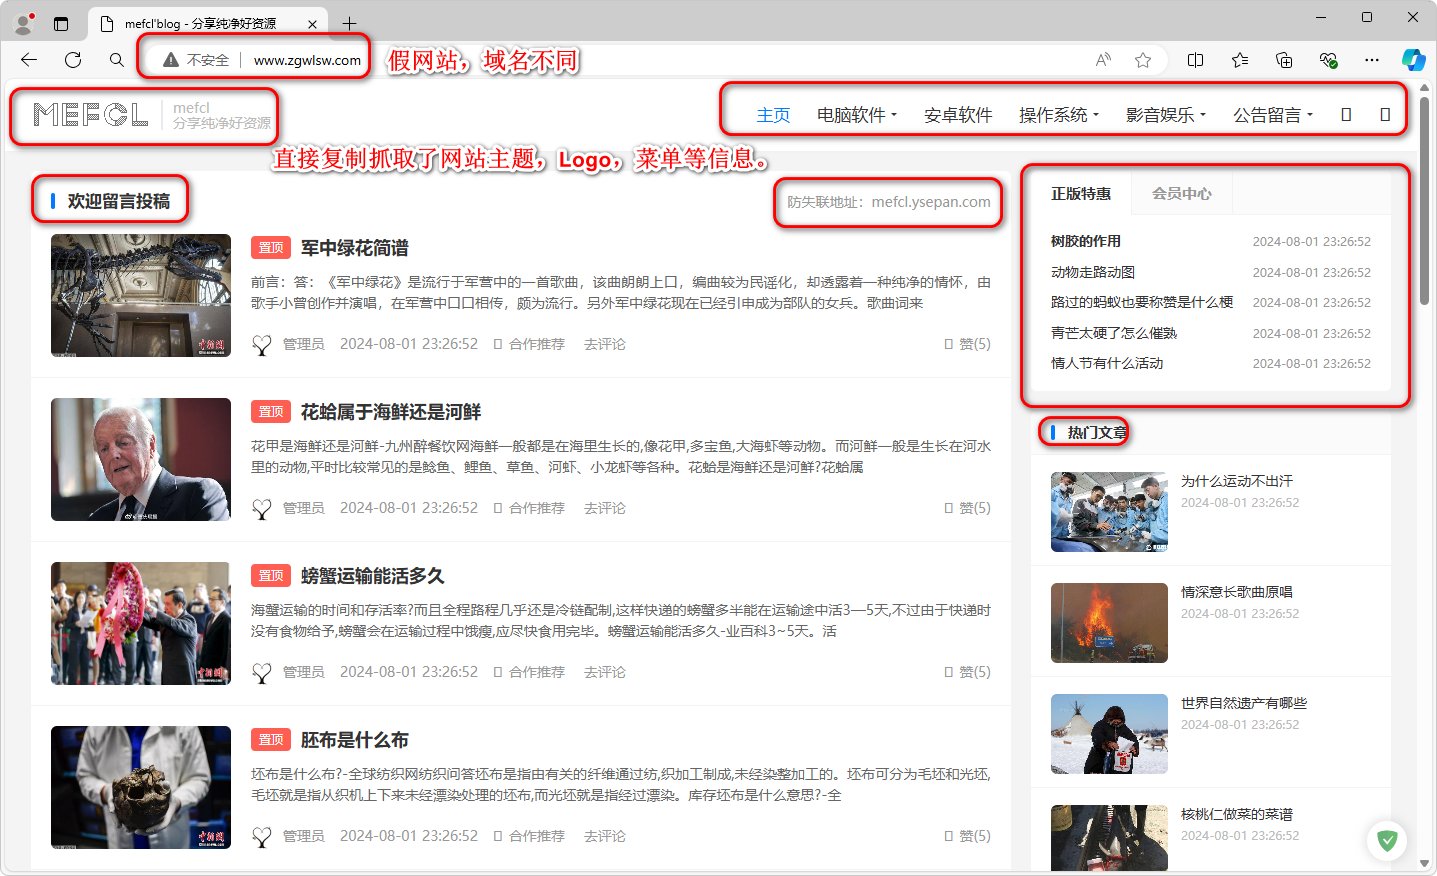Open the article 花蛤属于海鲜还是河鲜

click(391, 412)
